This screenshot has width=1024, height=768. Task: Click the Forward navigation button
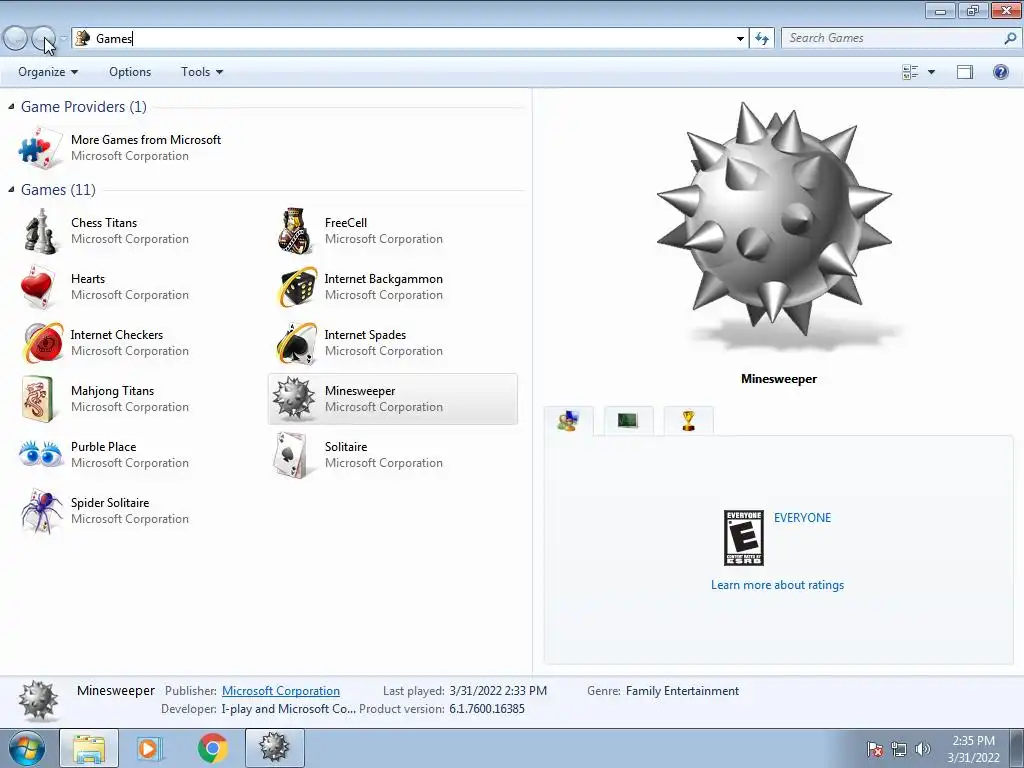click(44, 39)
